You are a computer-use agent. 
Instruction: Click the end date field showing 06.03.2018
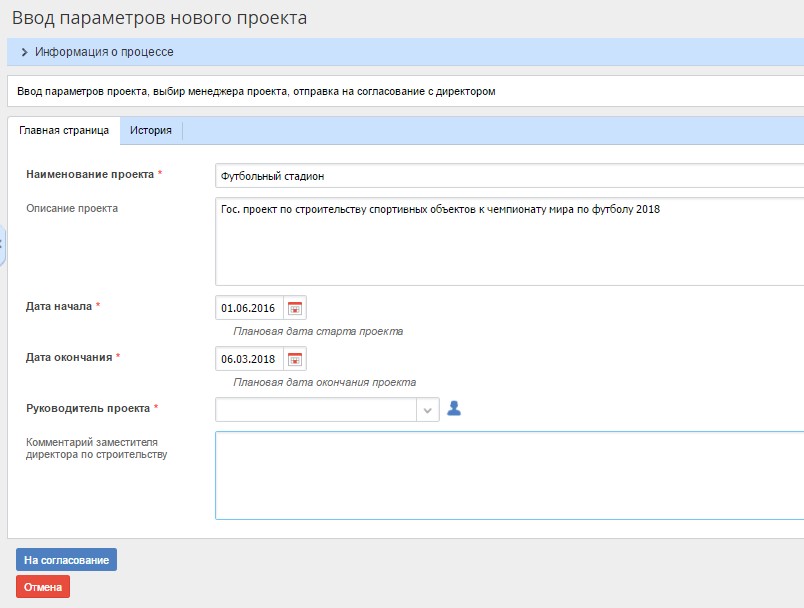pos(249,359)
